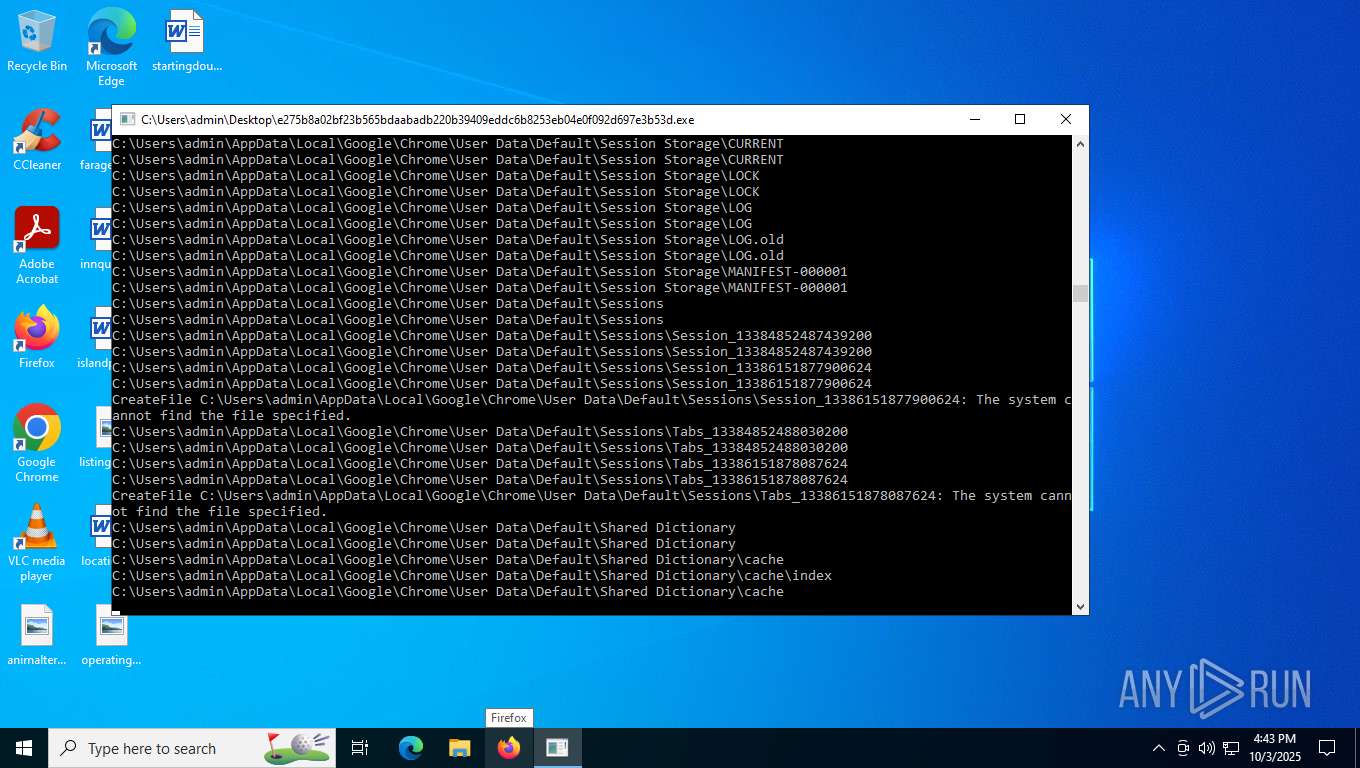Screen dimensions: 1360x768
Task: Open the network status tray icon
Action: coord(1231,748)
